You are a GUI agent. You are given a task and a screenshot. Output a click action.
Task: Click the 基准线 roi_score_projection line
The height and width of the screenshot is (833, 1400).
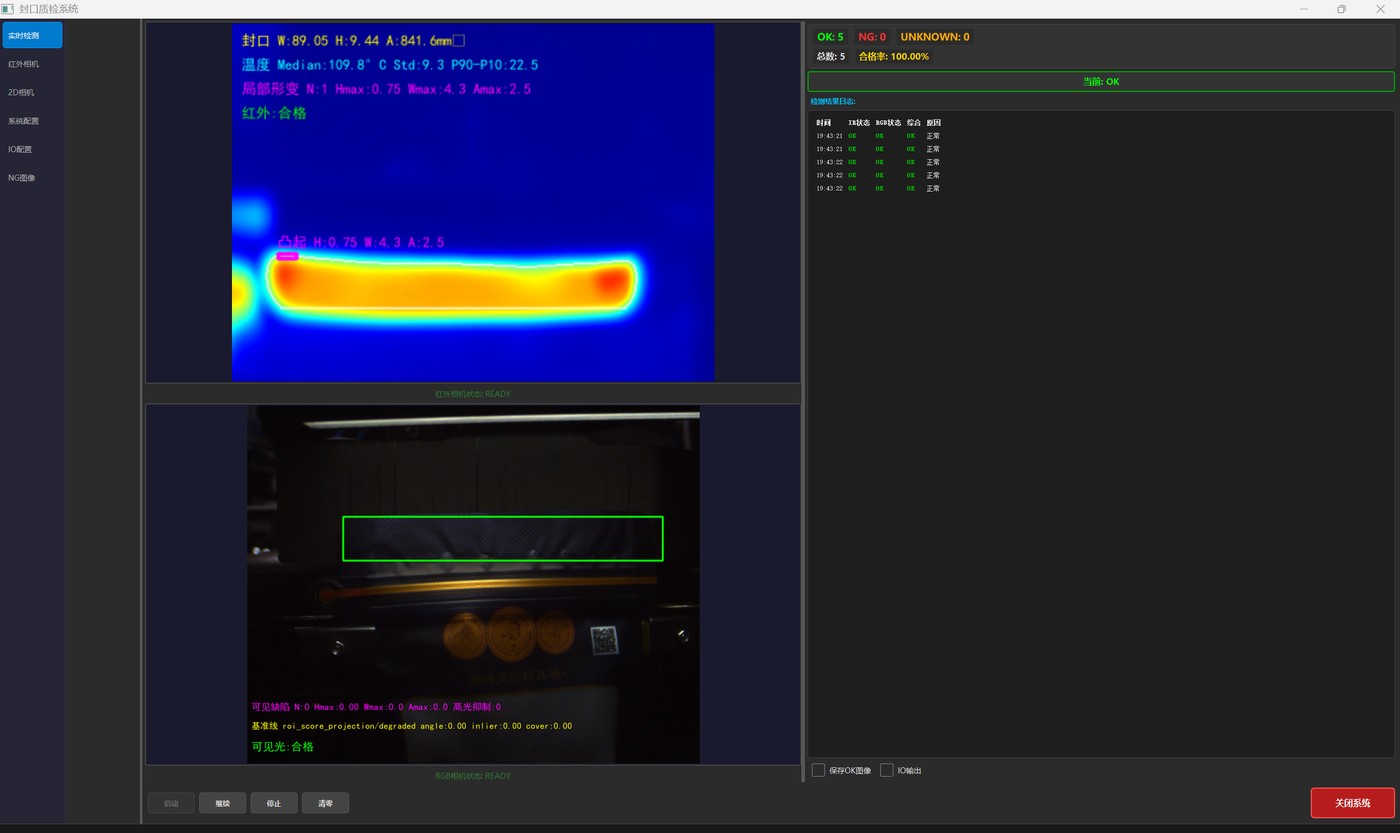412,726
